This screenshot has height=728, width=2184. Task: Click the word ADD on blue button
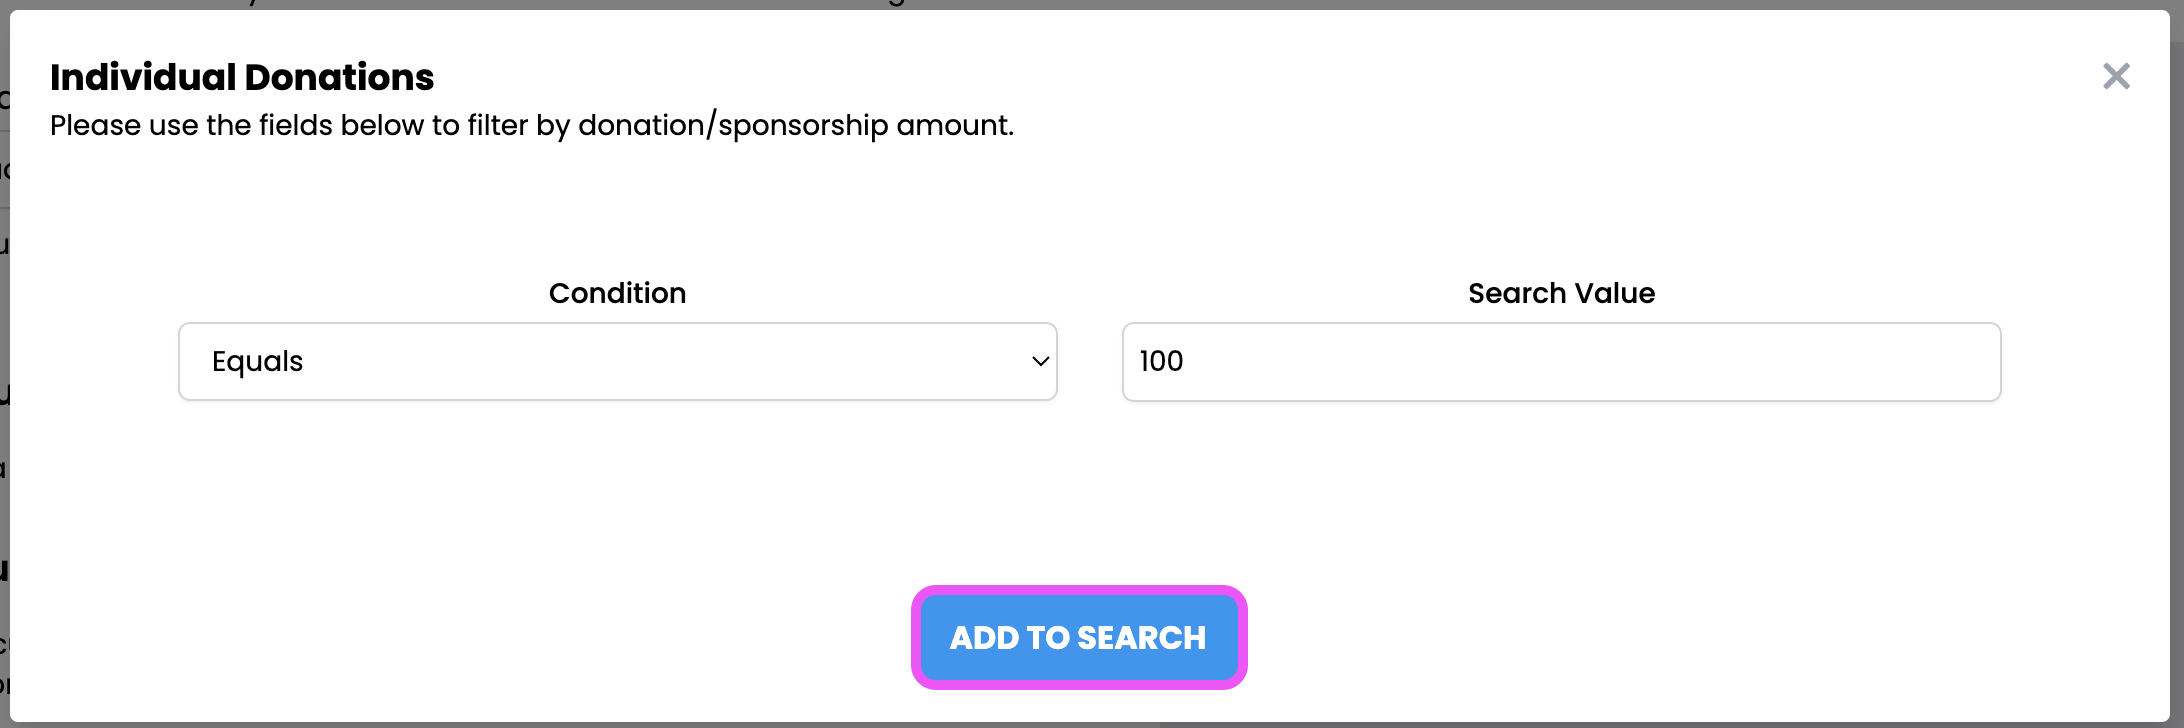click(x=984, y=638)
